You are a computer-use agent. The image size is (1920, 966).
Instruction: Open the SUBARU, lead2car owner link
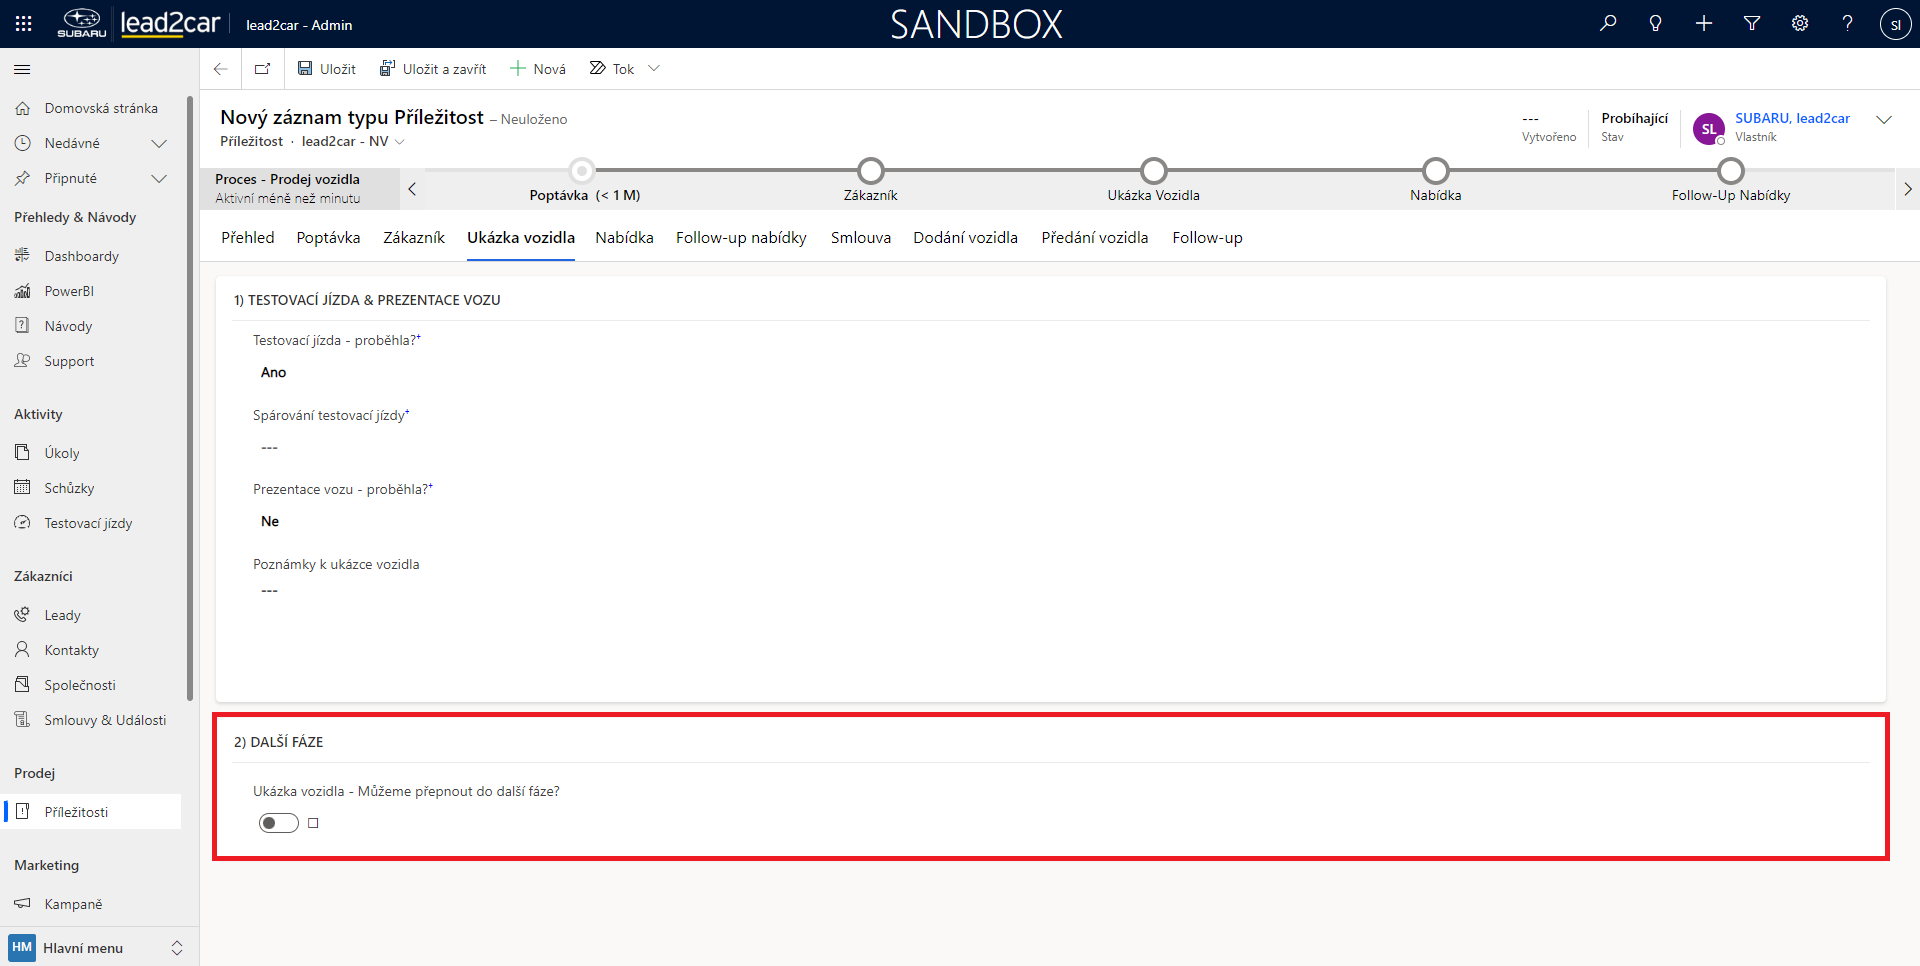(x=1792, y=118)
